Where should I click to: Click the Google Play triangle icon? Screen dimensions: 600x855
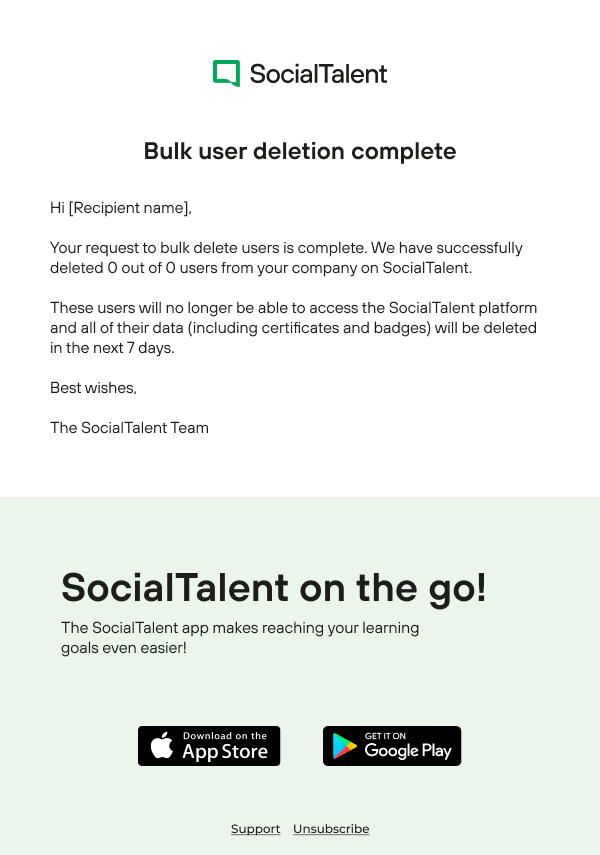[x=345, y=746]
